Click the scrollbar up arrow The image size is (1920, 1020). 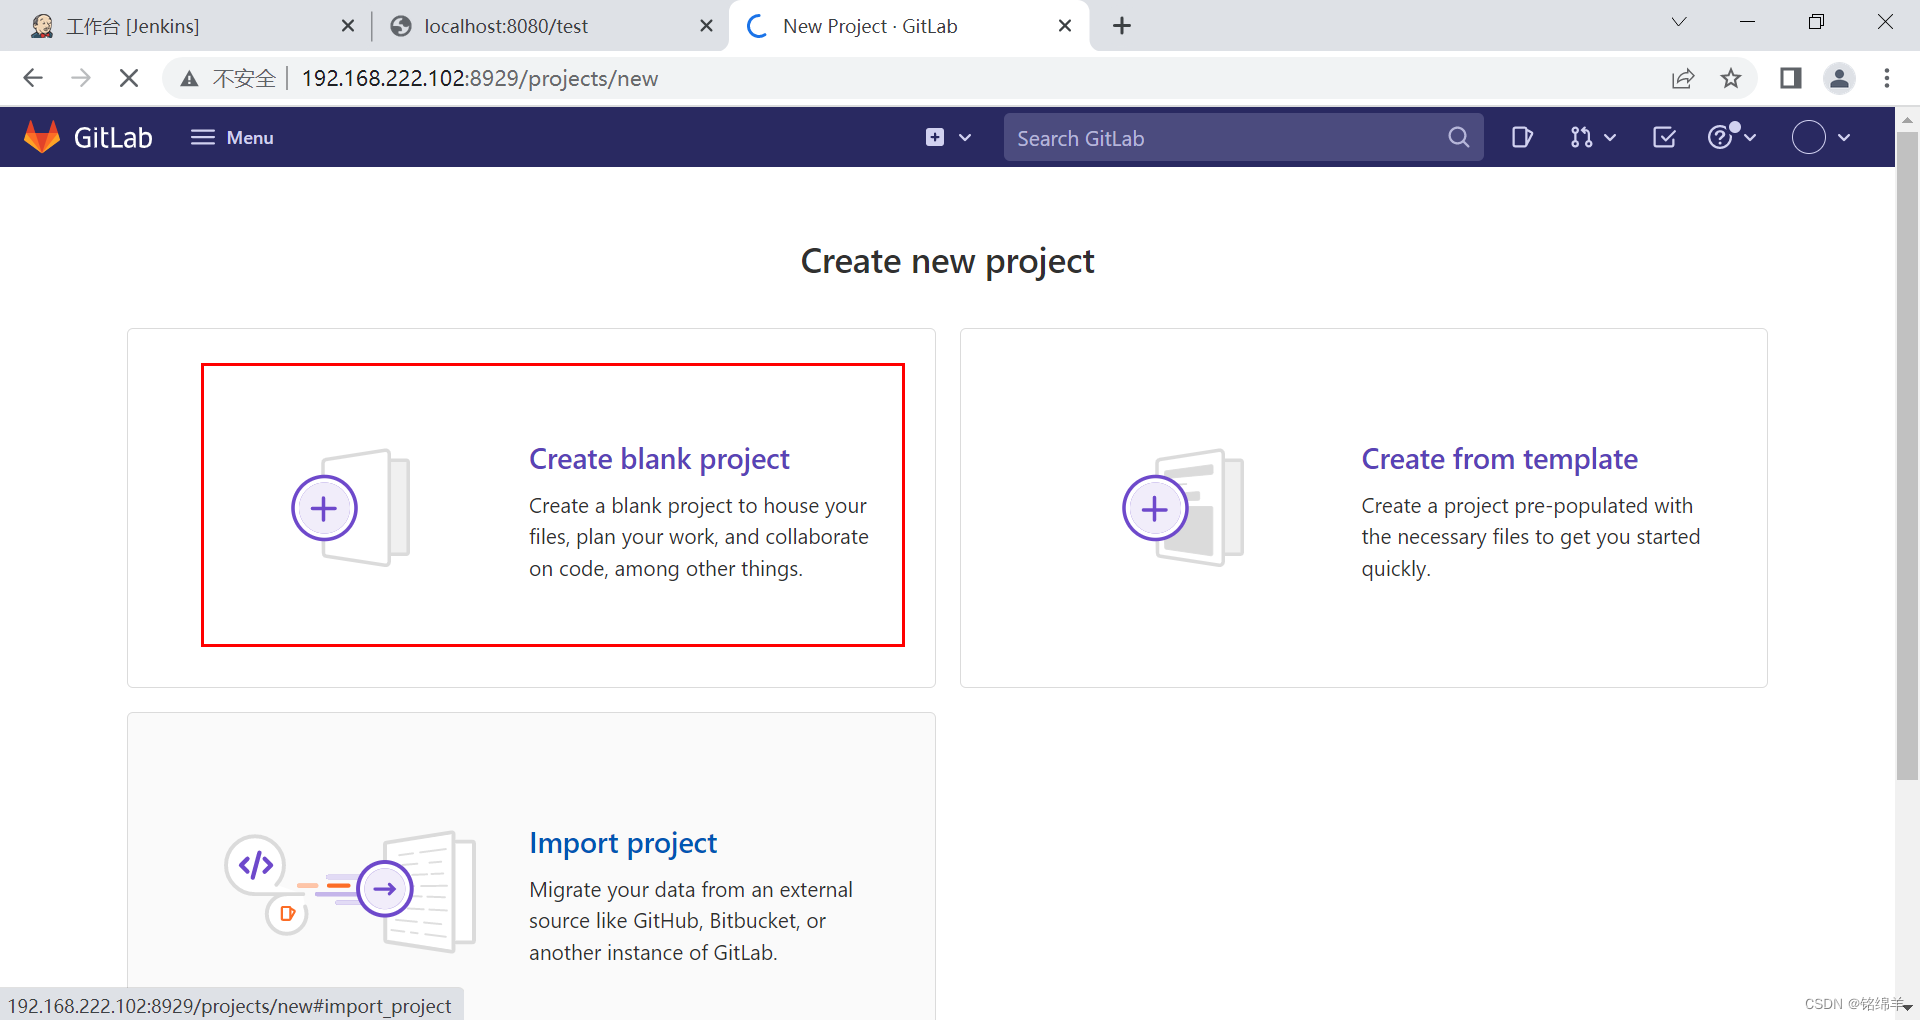[x=1907, y=118]
